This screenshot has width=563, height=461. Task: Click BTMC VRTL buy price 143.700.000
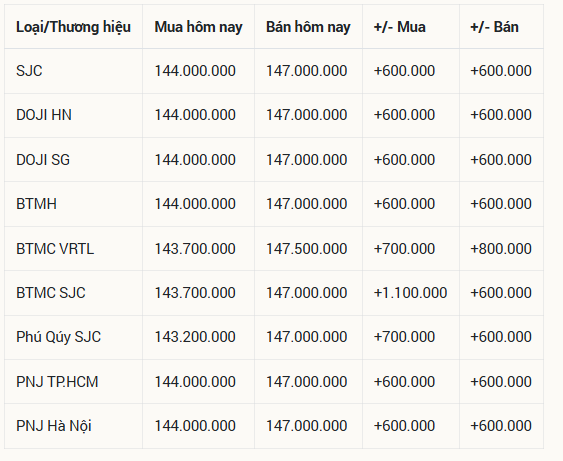pos(195,249)
